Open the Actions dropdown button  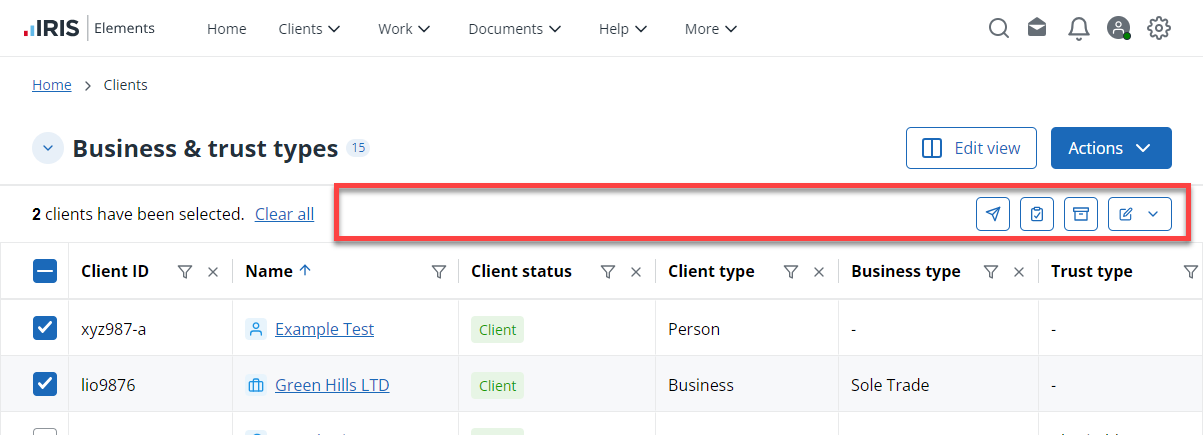point(1110,148)
